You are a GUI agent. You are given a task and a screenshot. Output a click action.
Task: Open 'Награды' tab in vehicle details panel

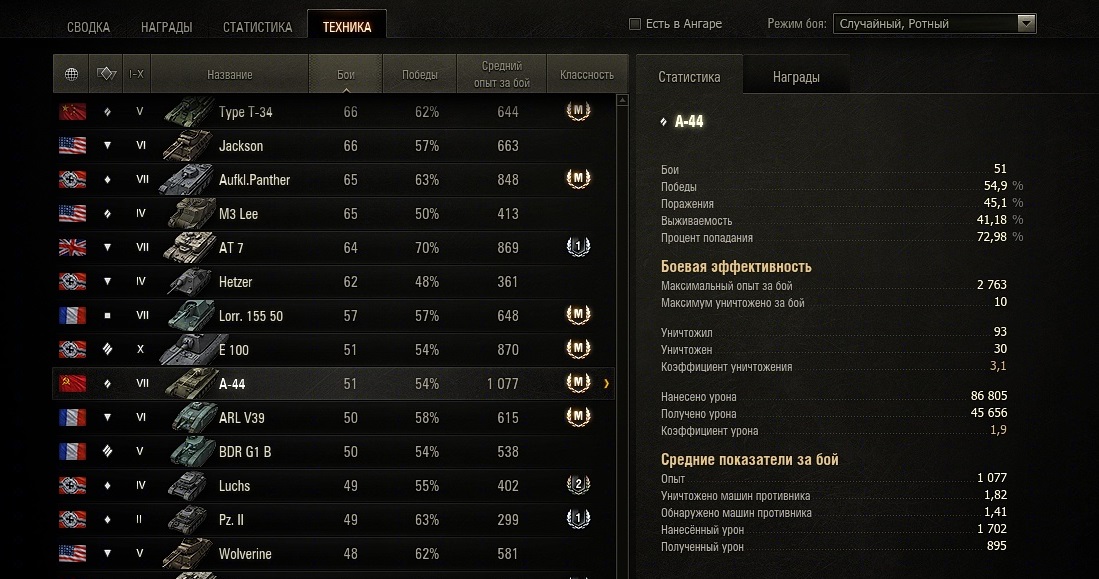click(x=796, y=77)
